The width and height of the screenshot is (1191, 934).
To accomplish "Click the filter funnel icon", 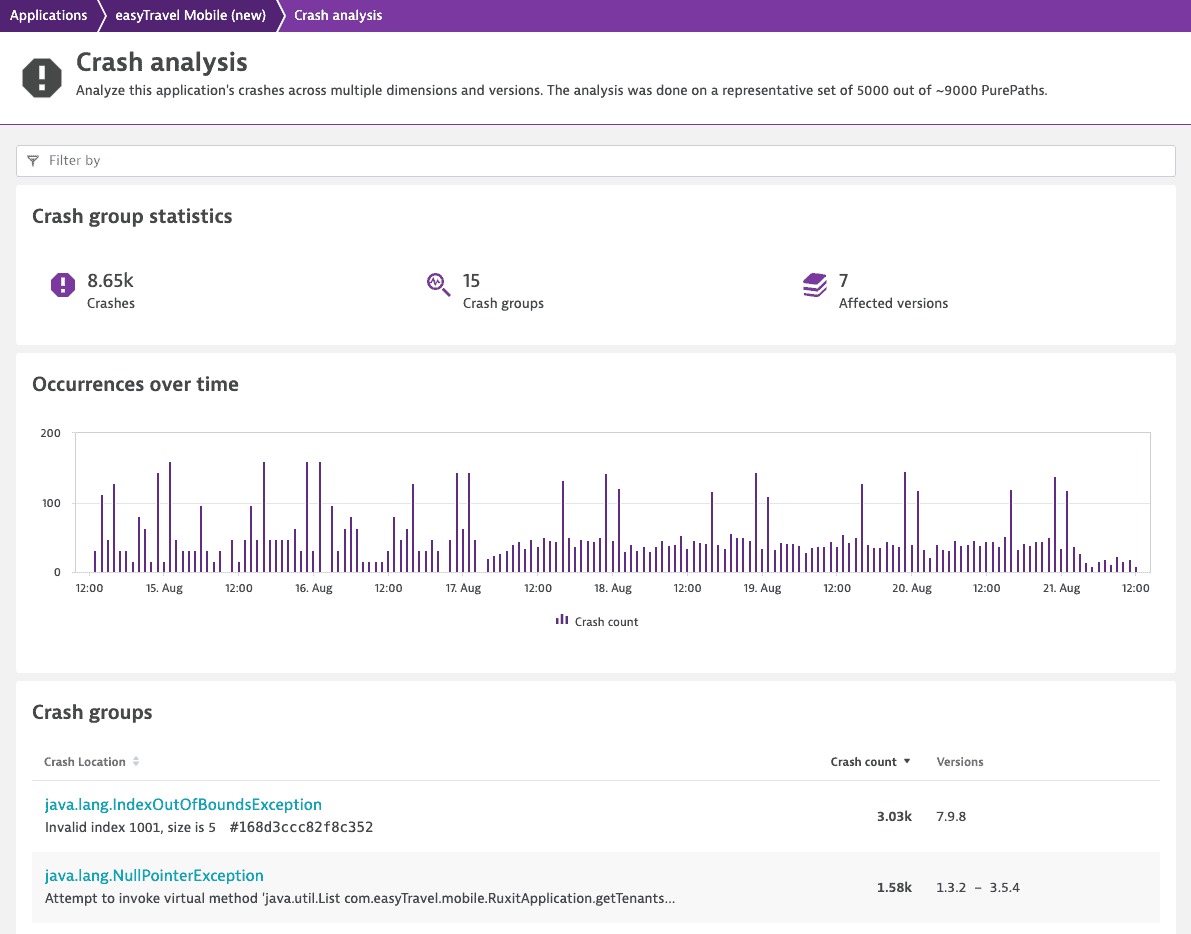I will point(33,160).
